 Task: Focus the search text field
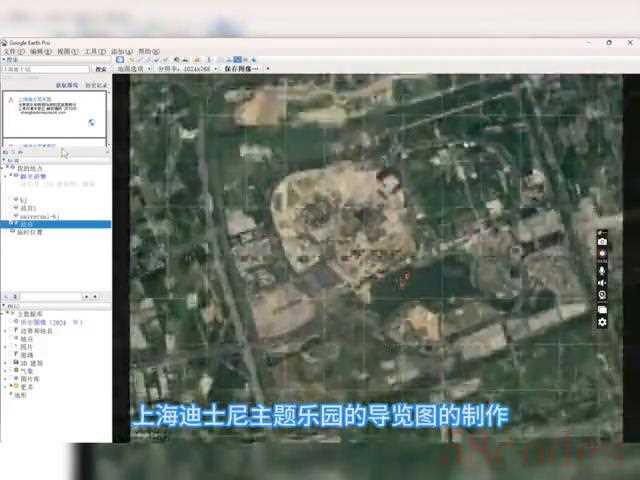[45, 69]
